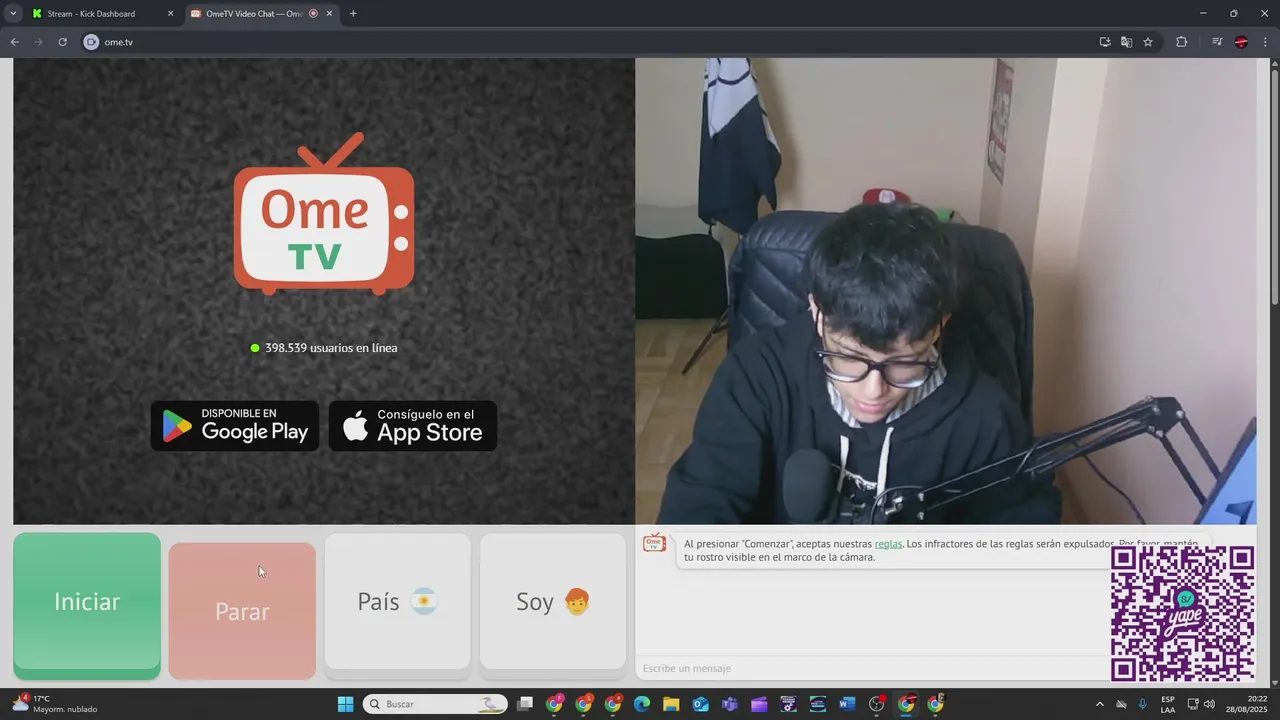Go back in browser history
The image size is (1280, 720).
pyautogui.click(x=15, y=42)
